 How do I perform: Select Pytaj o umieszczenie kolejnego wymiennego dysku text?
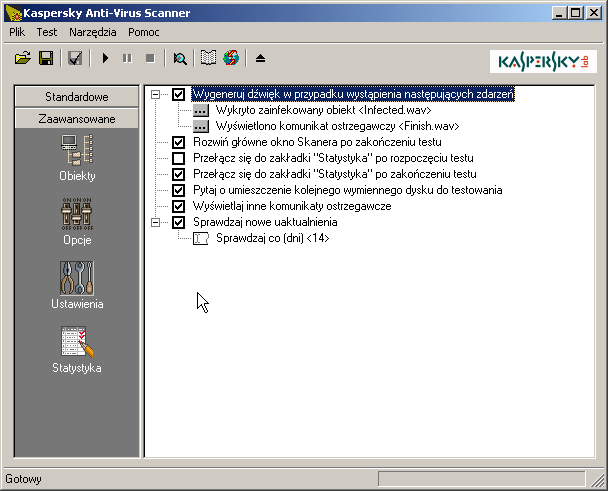347,190
